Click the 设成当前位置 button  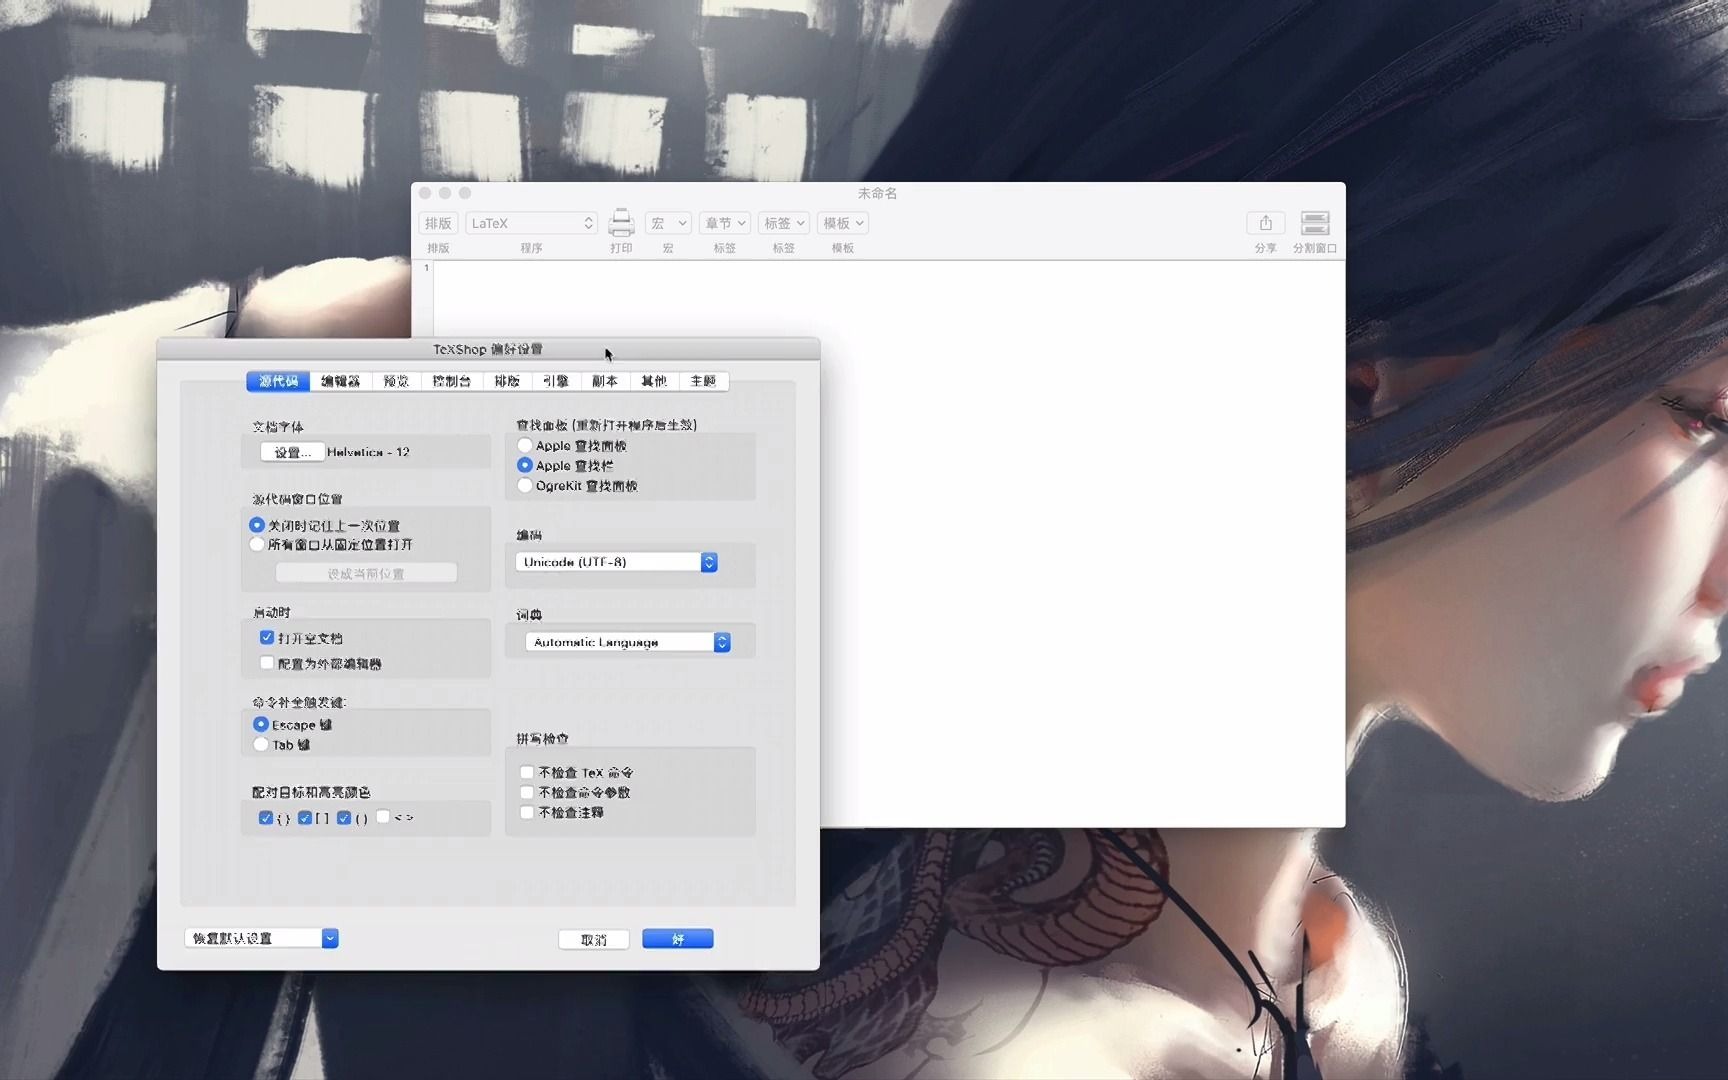tap(366, 574)
